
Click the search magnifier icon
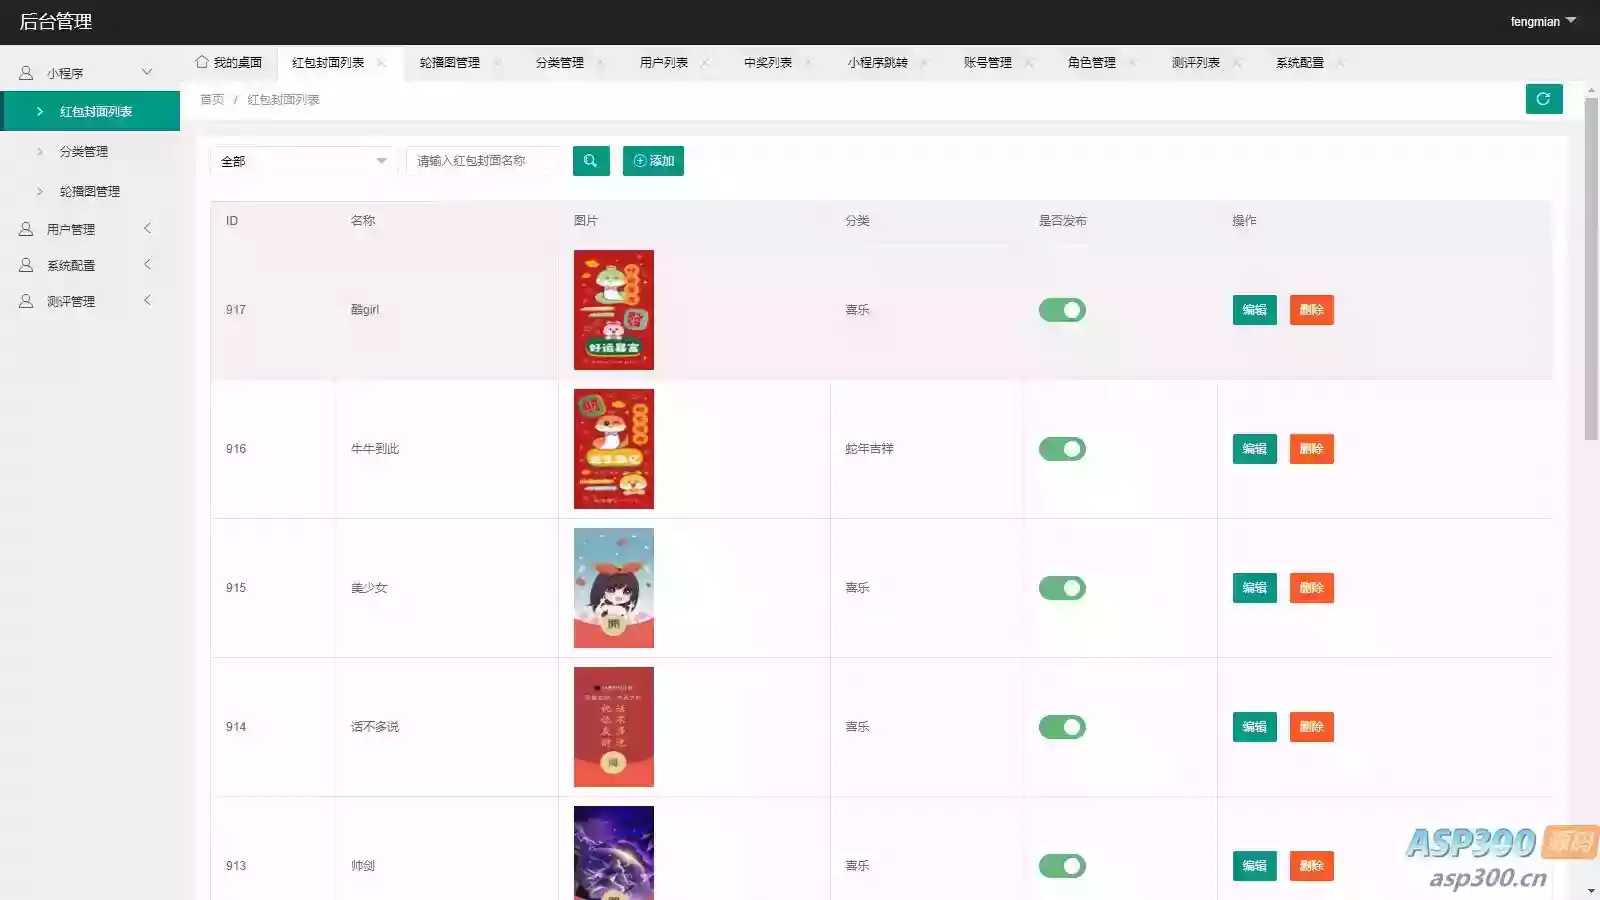point(590,161)
